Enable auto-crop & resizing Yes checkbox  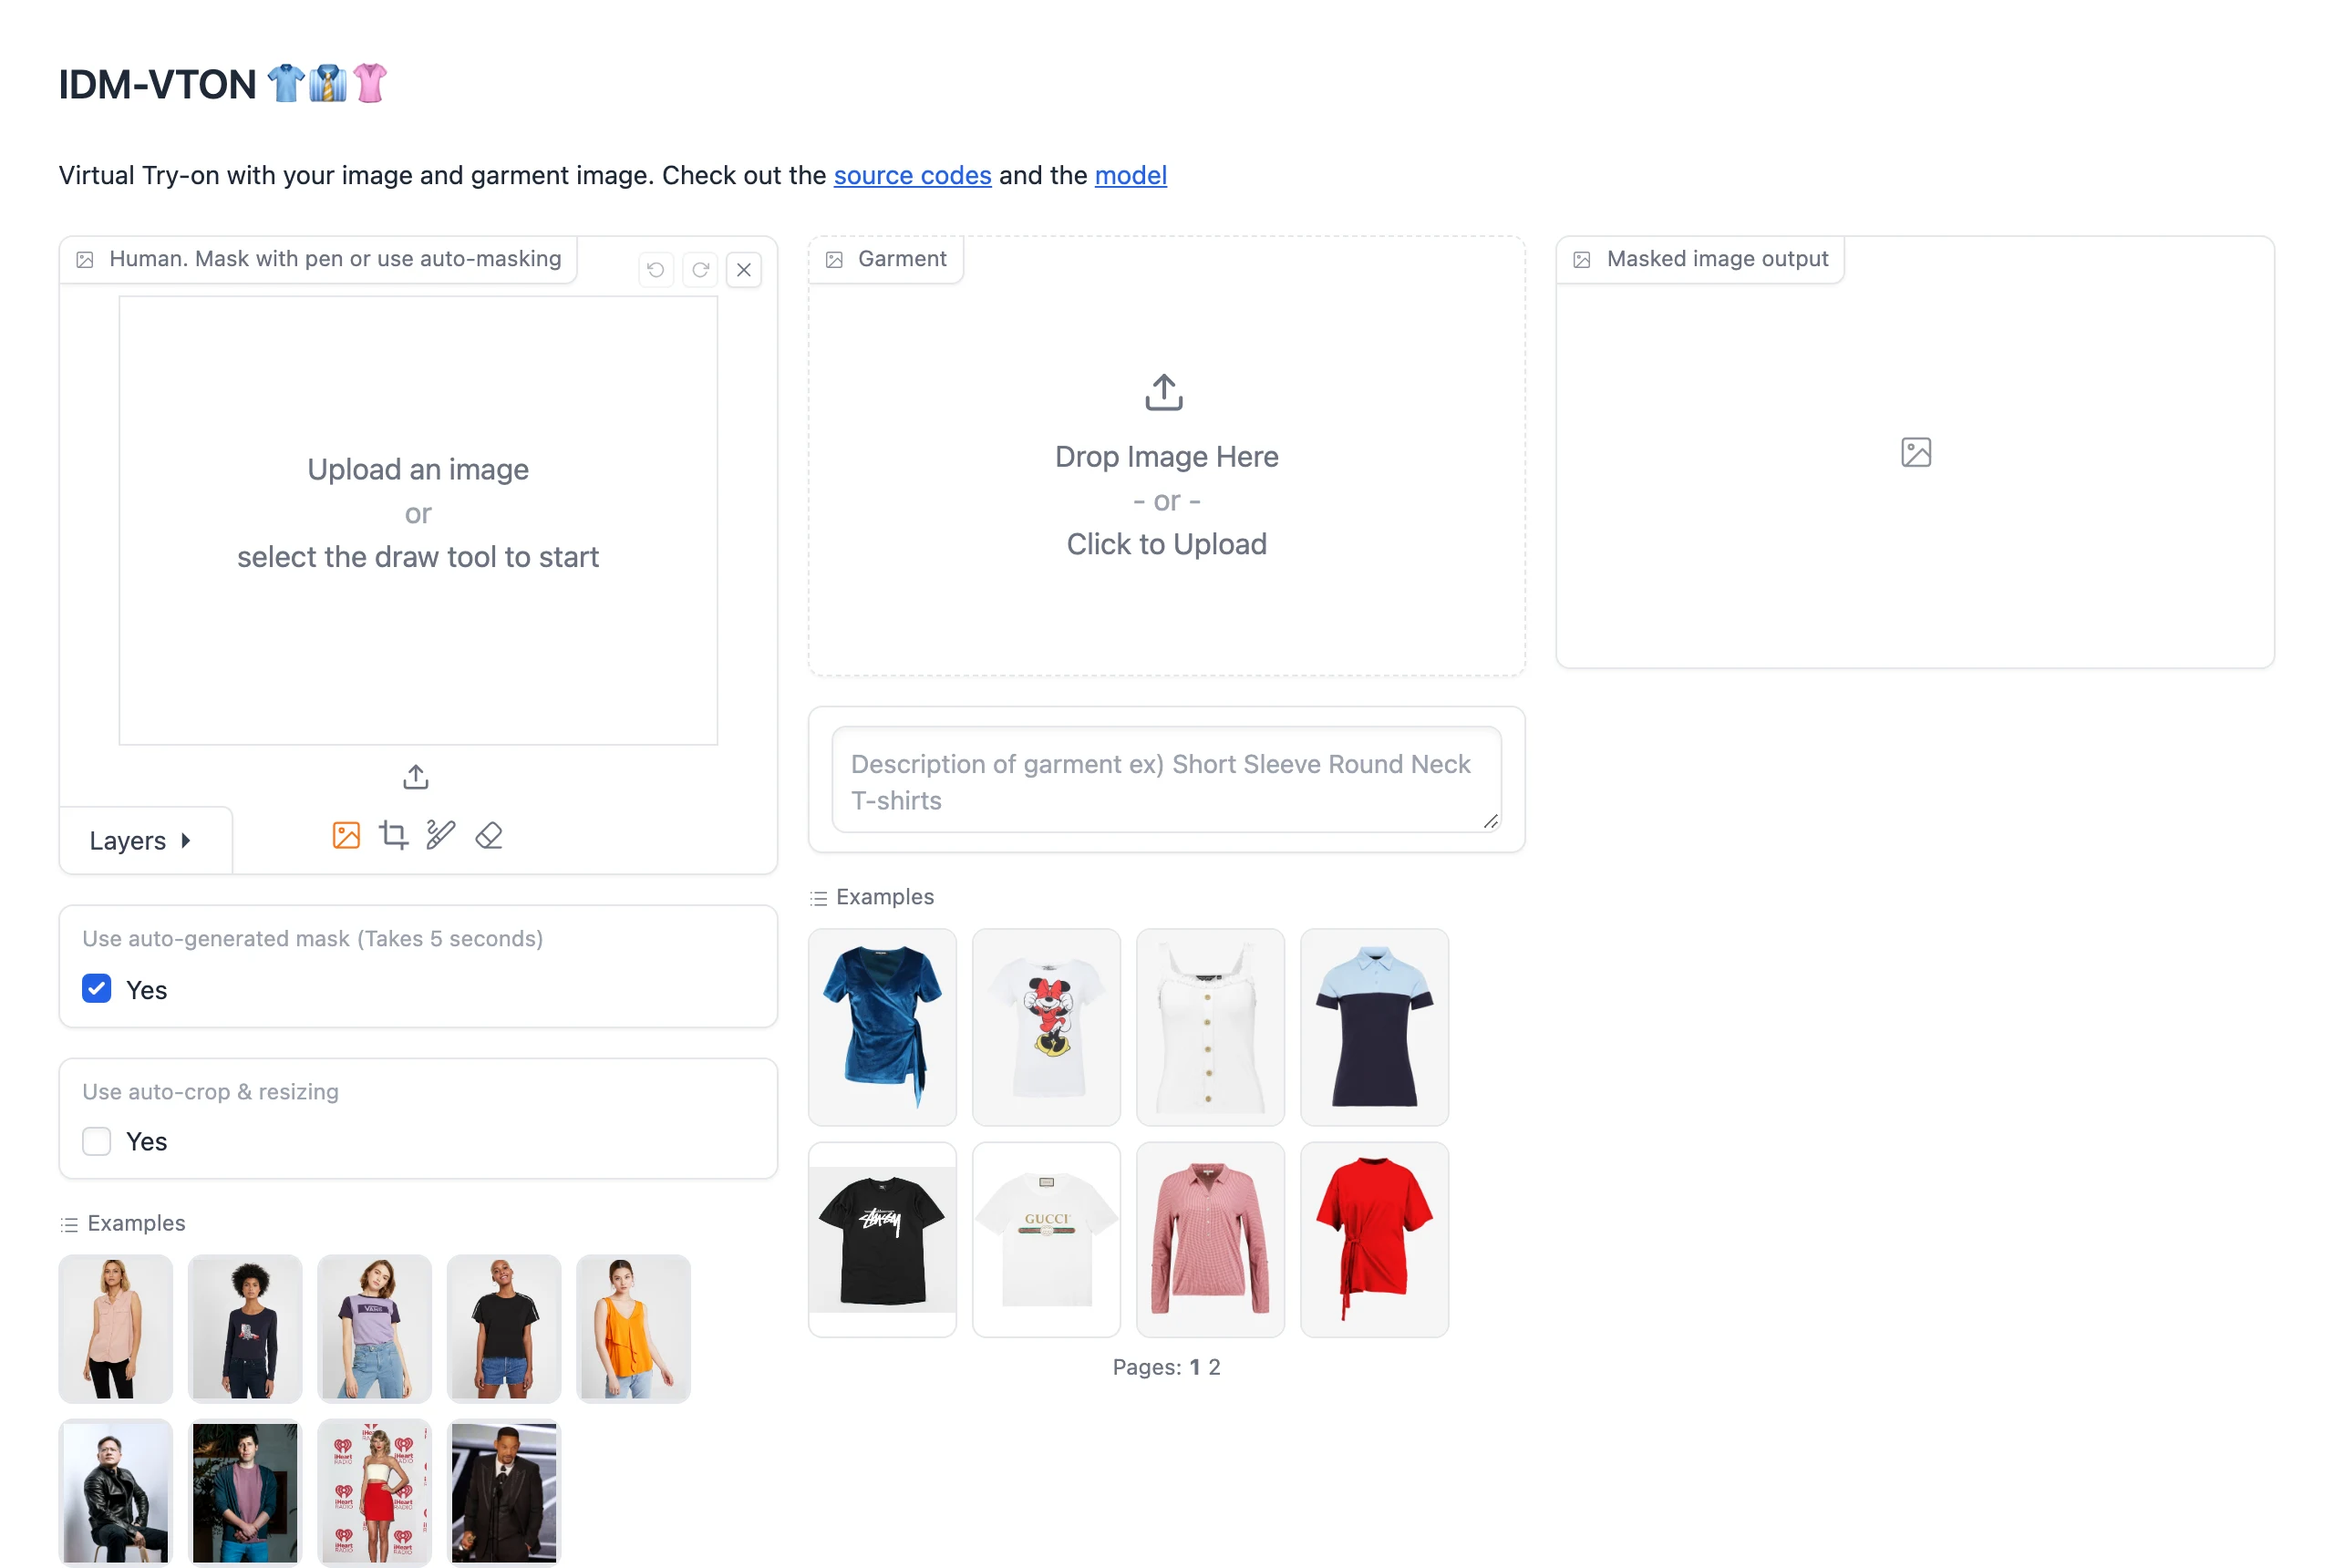tap(97, 1141)
